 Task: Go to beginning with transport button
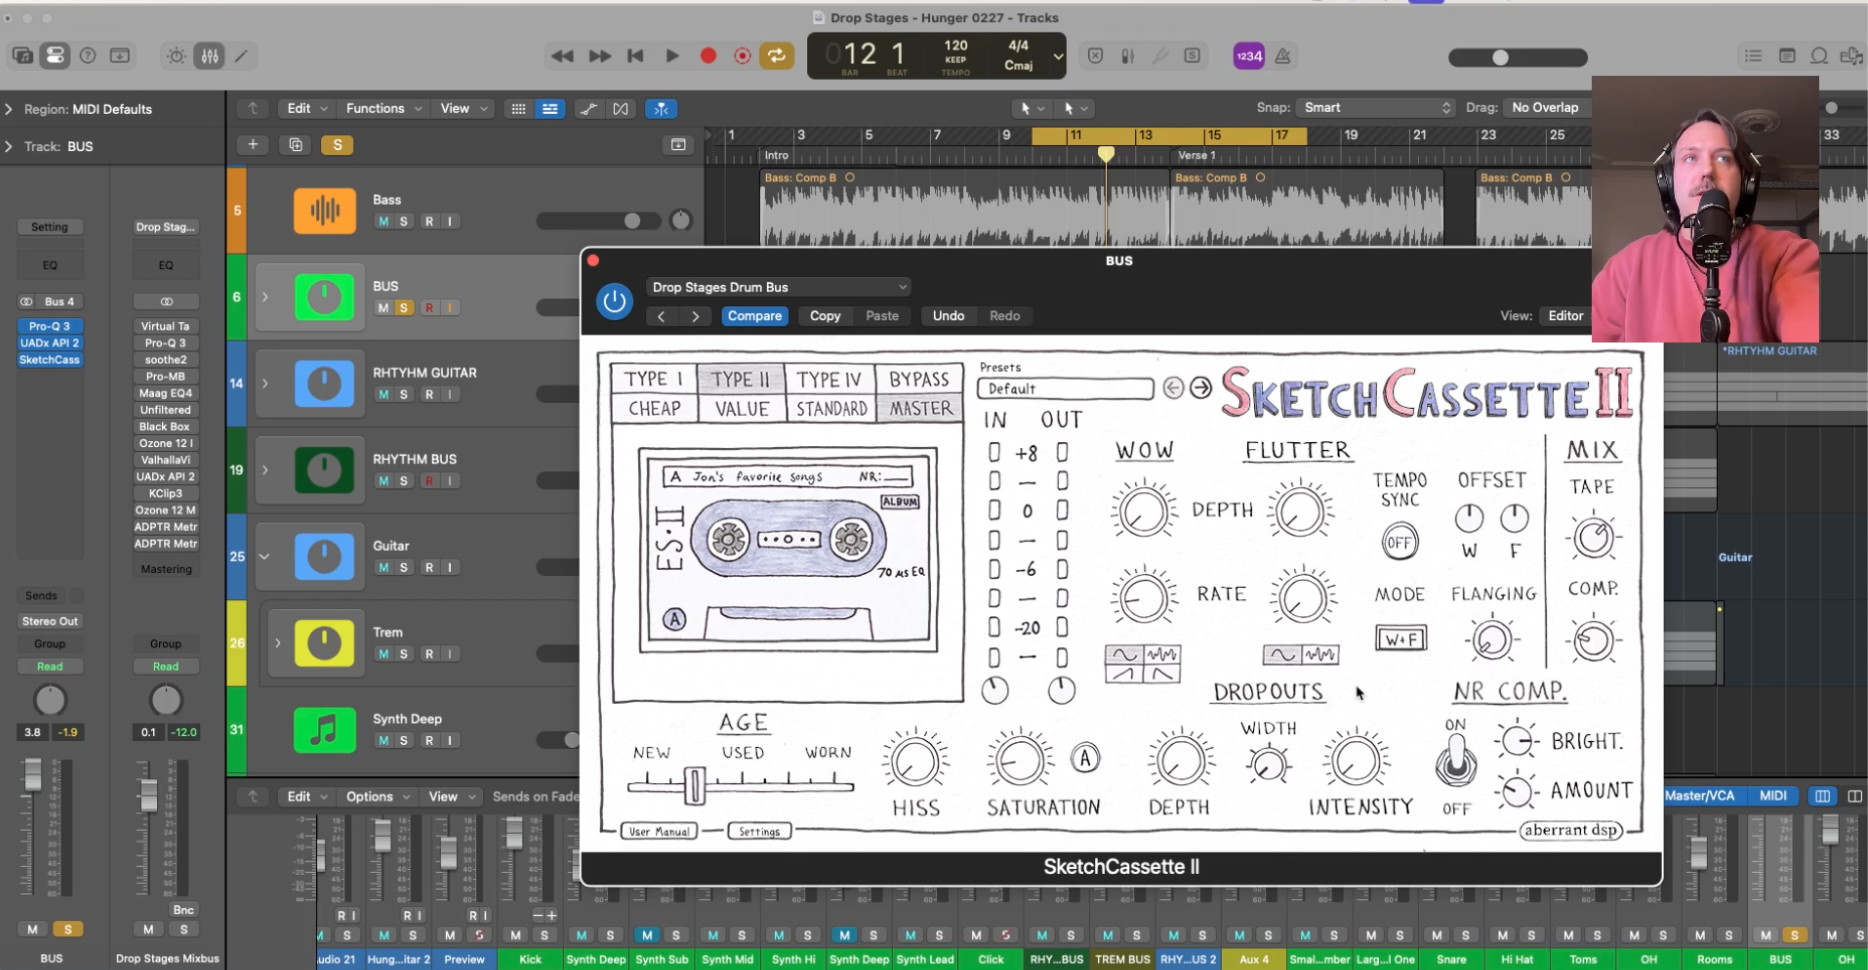(635, 56)
